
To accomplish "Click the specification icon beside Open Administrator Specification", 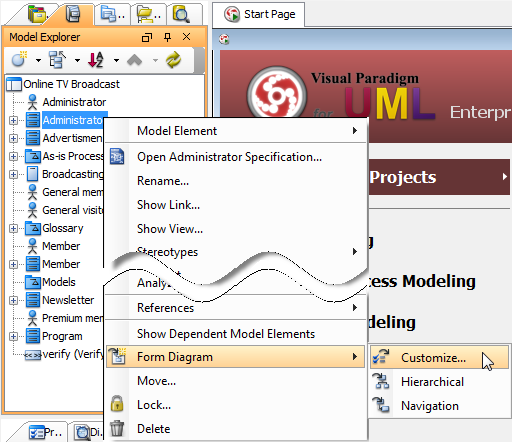I will [x=117, y=156].
